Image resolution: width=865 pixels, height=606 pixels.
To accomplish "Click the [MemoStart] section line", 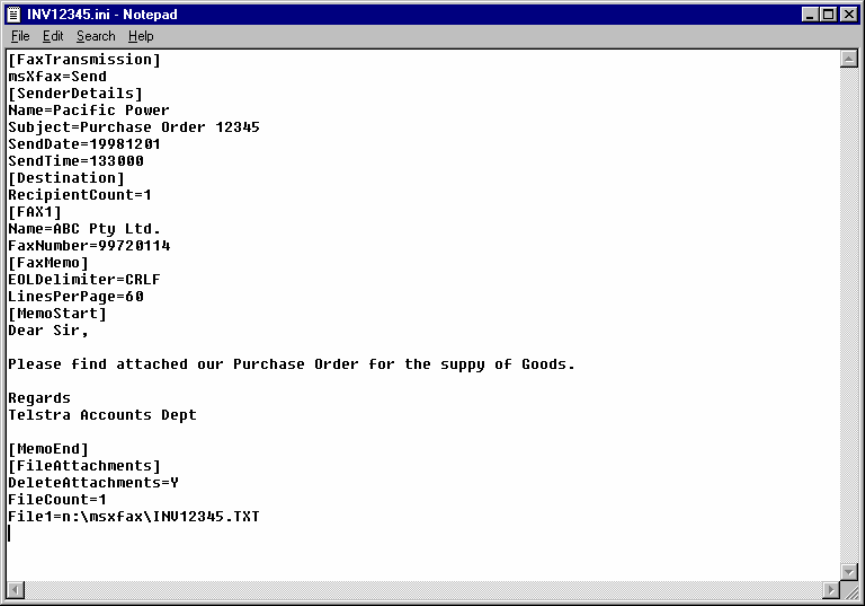I will (57, 314).
